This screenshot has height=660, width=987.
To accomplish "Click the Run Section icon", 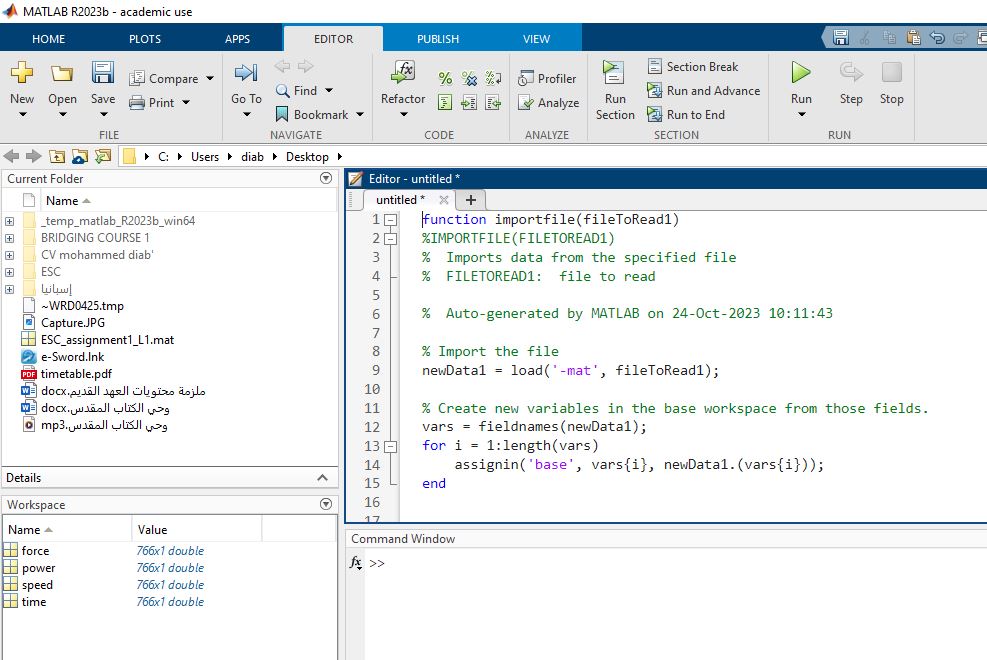I will [613, 73].
